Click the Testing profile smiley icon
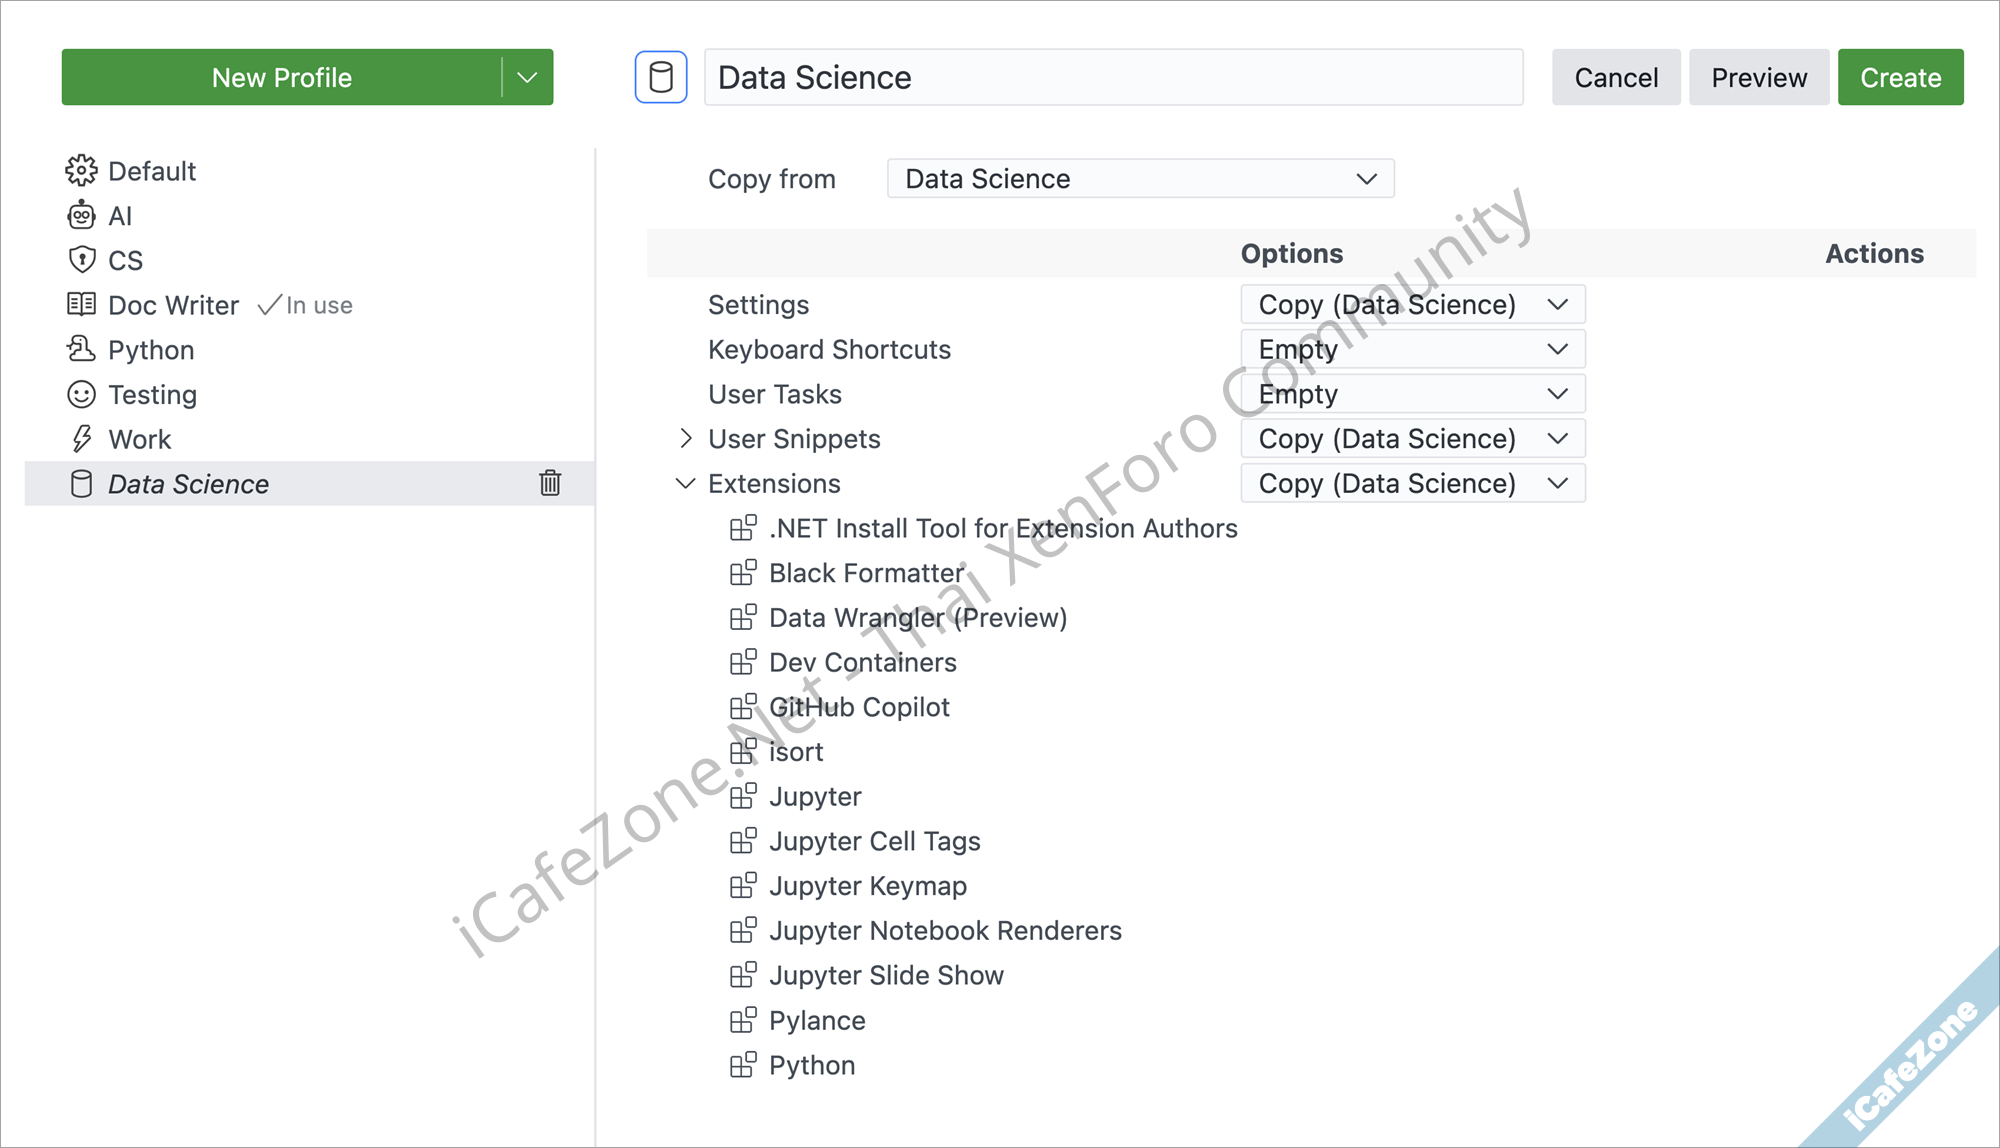 [x=81, y=394]
